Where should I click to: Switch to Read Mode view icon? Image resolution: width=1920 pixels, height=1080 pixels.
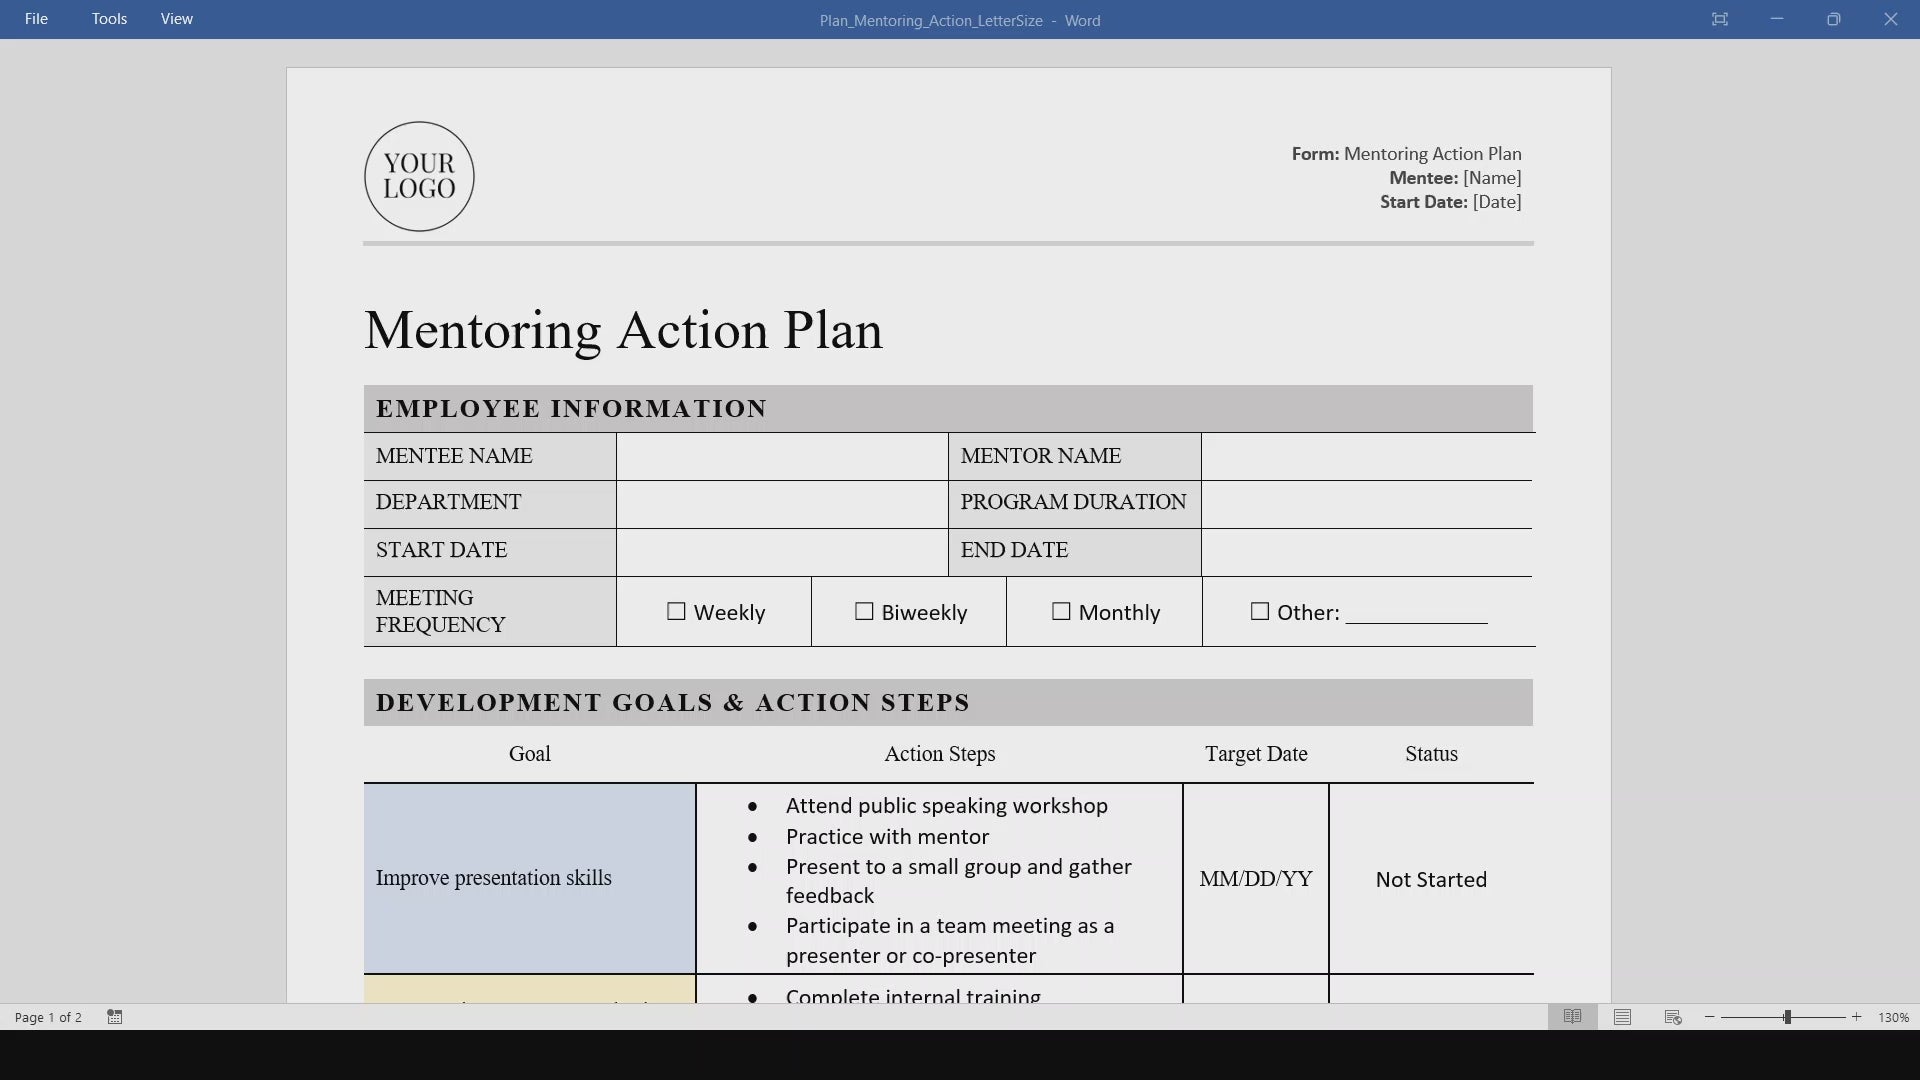1572,1017
